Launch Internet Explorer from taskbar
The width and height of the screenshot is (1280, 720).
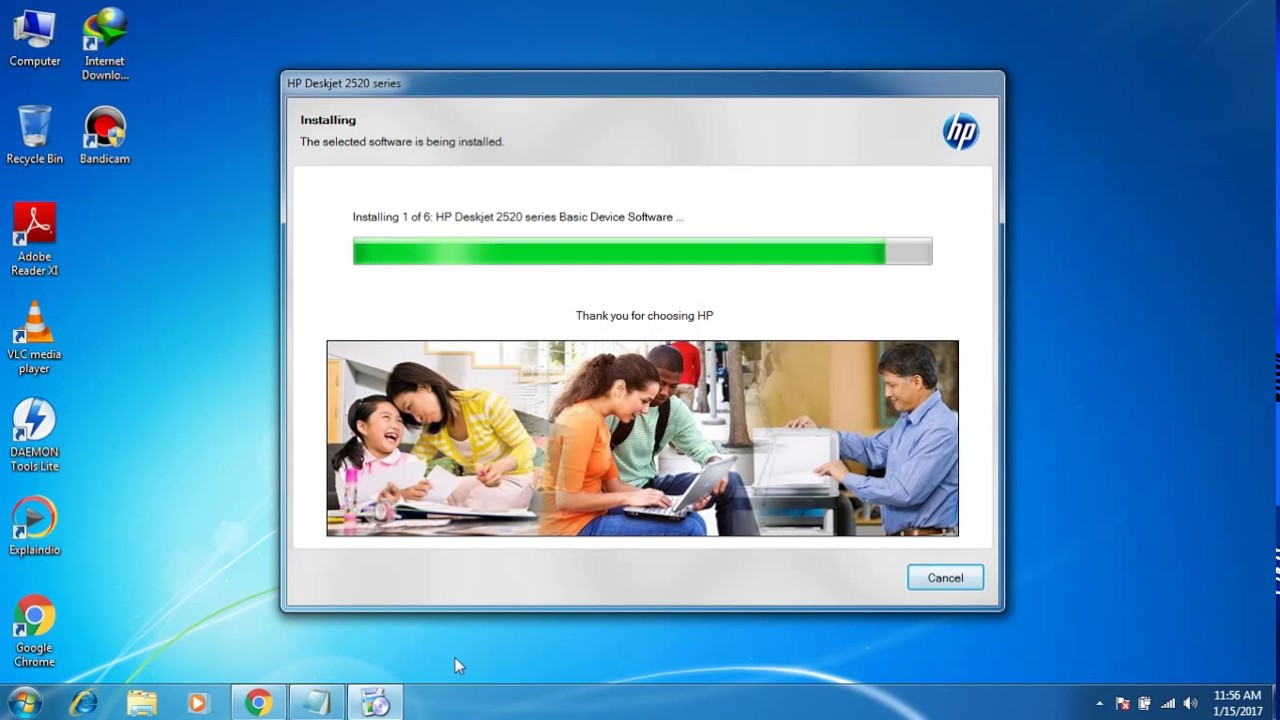[x=84, y=703]
